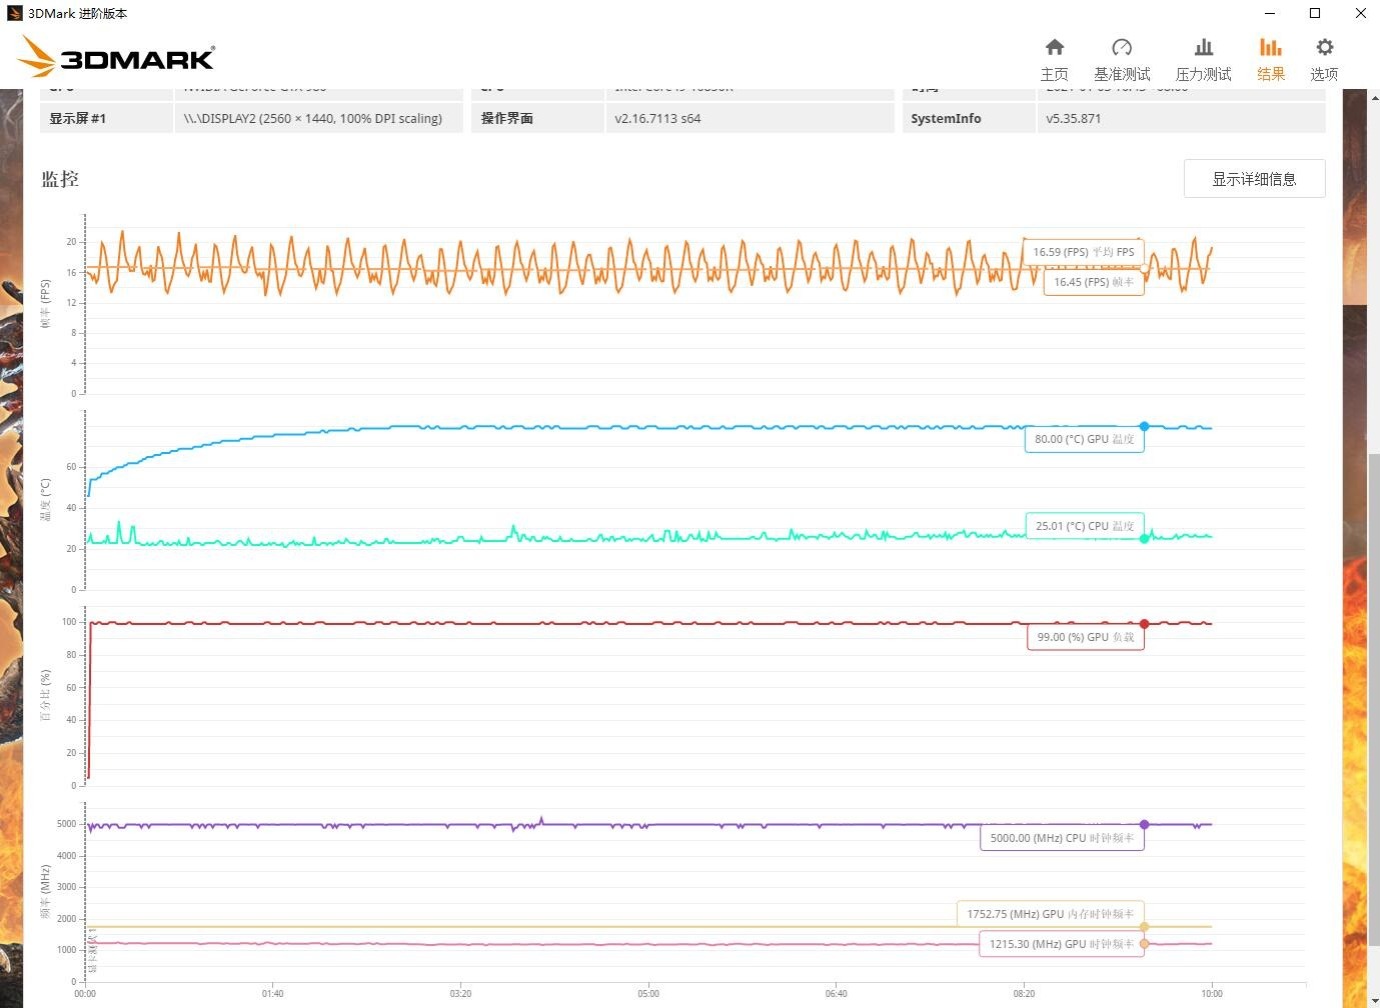Image resolution: width=1380 pixels, height=1008 pixels.
Task: Click the green CPU 温度 endpoint dot
Action: [1144, 538]
